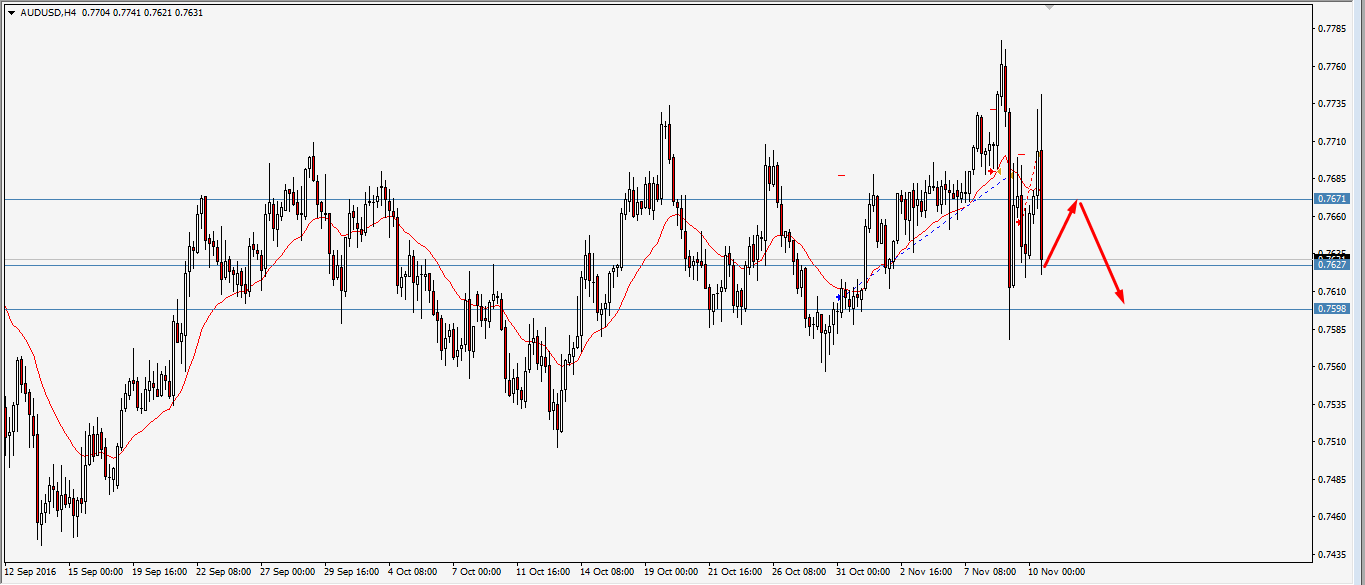Screen dimensions: 1365x585
Task: Click the 19 Sep 16:00 time axis label
Action: click(x=160, y=573)
